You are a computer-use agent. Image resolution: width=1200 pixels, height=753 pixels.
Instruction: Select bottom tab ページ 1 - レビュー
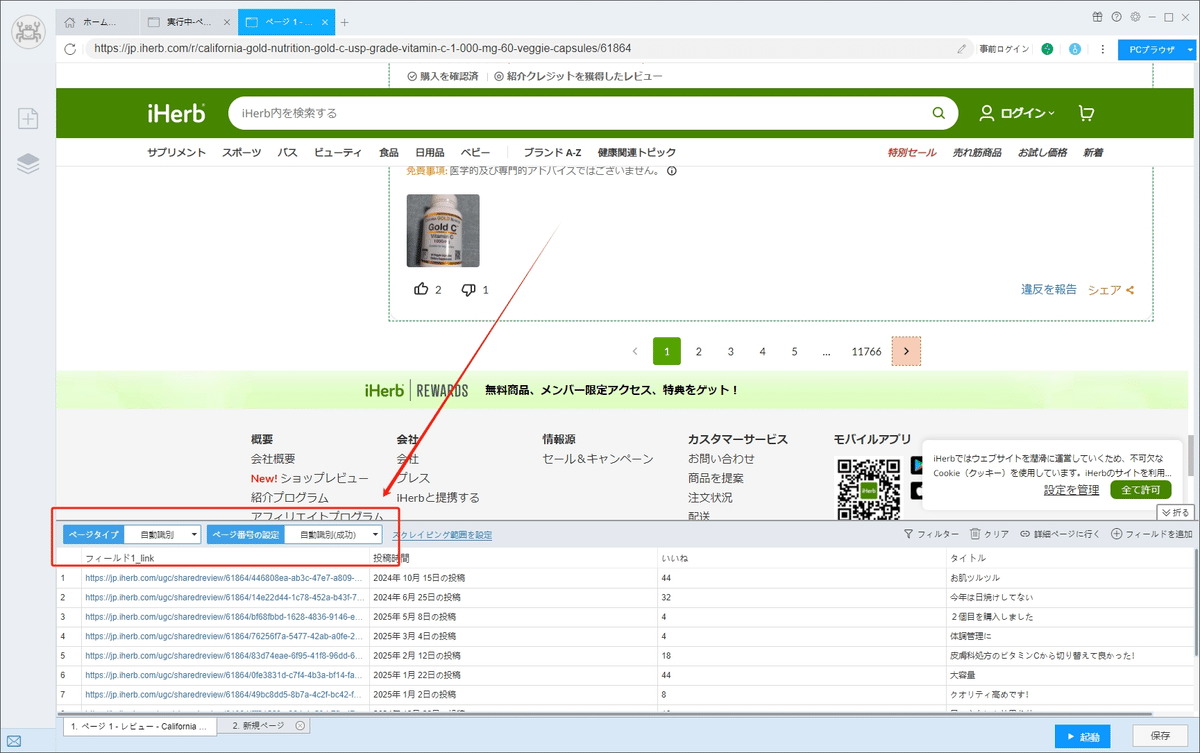pyautogui.click(x=140, y=726)
